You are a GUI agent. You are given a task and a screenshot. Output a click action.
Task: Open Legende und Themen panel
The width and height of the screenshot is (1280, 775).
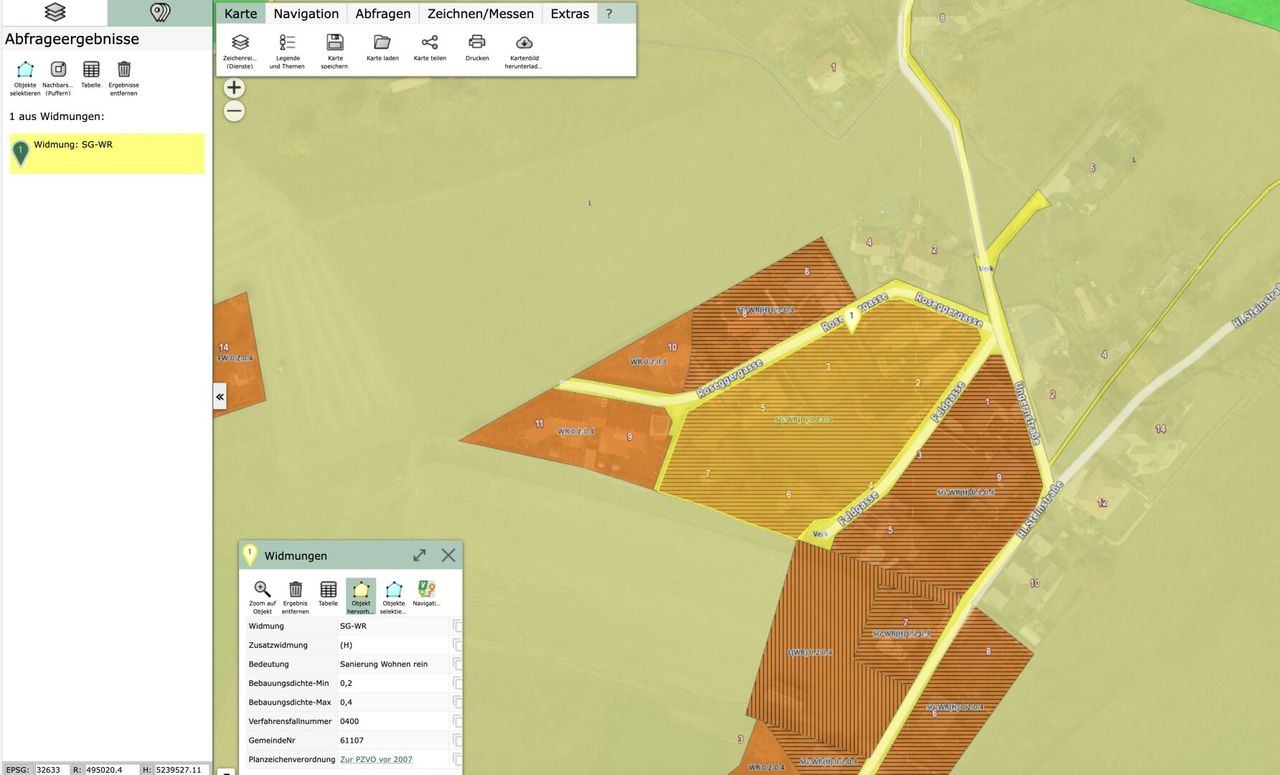287,43
